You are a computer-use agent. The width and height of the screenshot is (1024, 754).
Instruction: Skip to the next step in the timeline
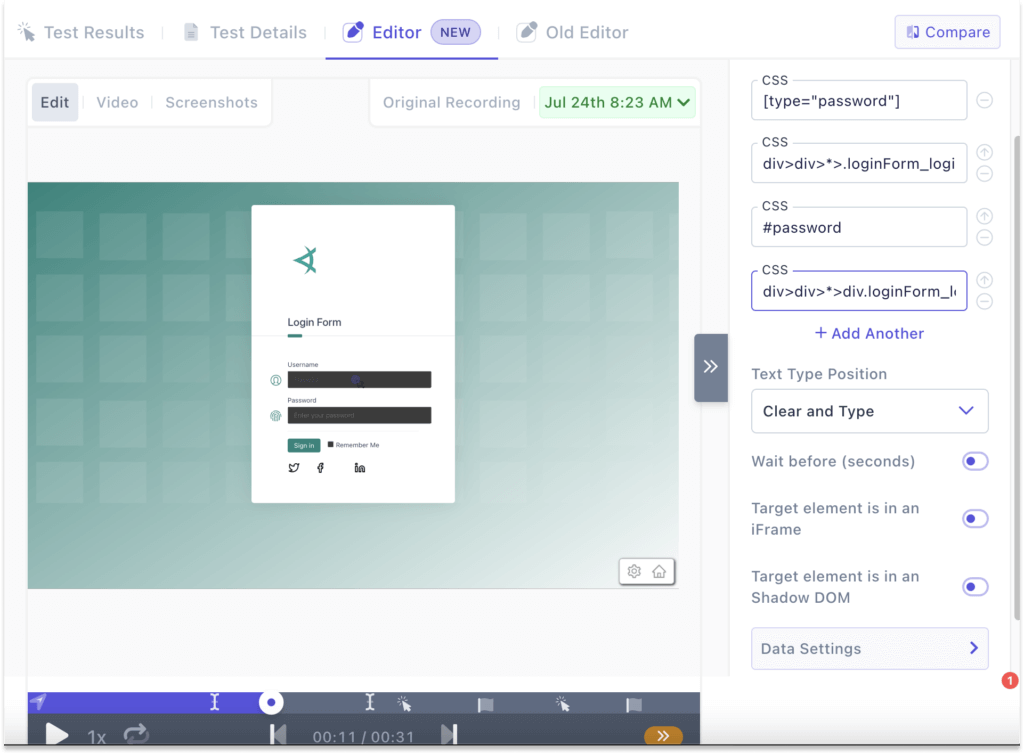(x=450, y=736)
